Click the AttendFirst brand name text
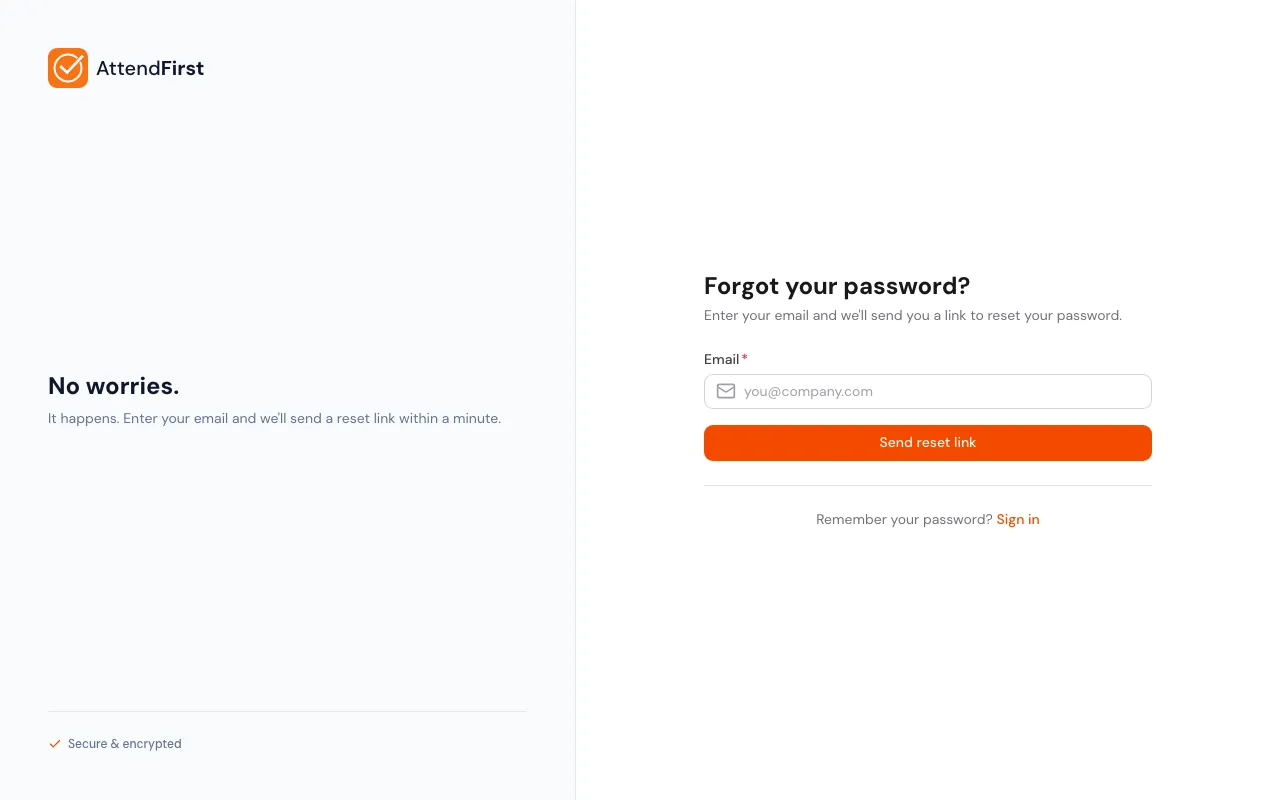 coord(150,68)
